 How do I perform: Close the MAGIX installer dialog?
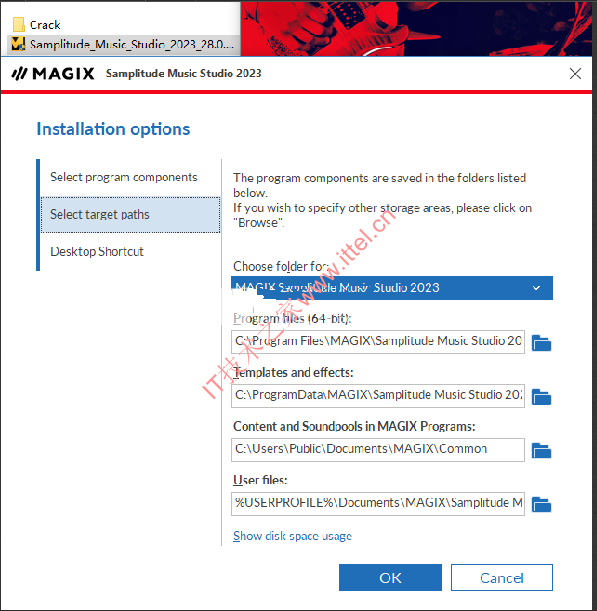click(575, 73)
